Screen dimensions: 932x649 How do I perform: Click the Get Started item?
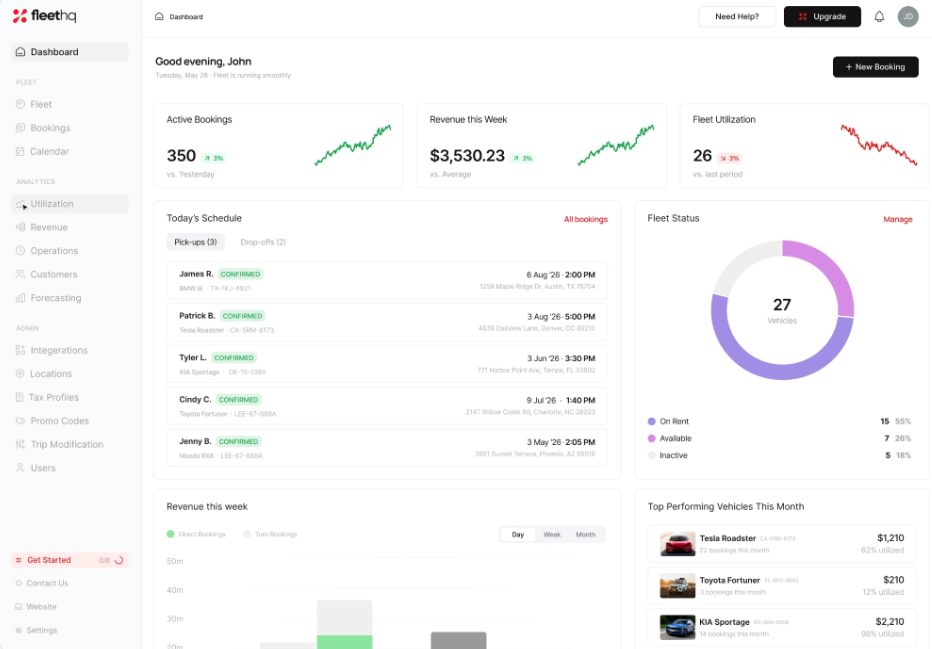pos(70,560)
